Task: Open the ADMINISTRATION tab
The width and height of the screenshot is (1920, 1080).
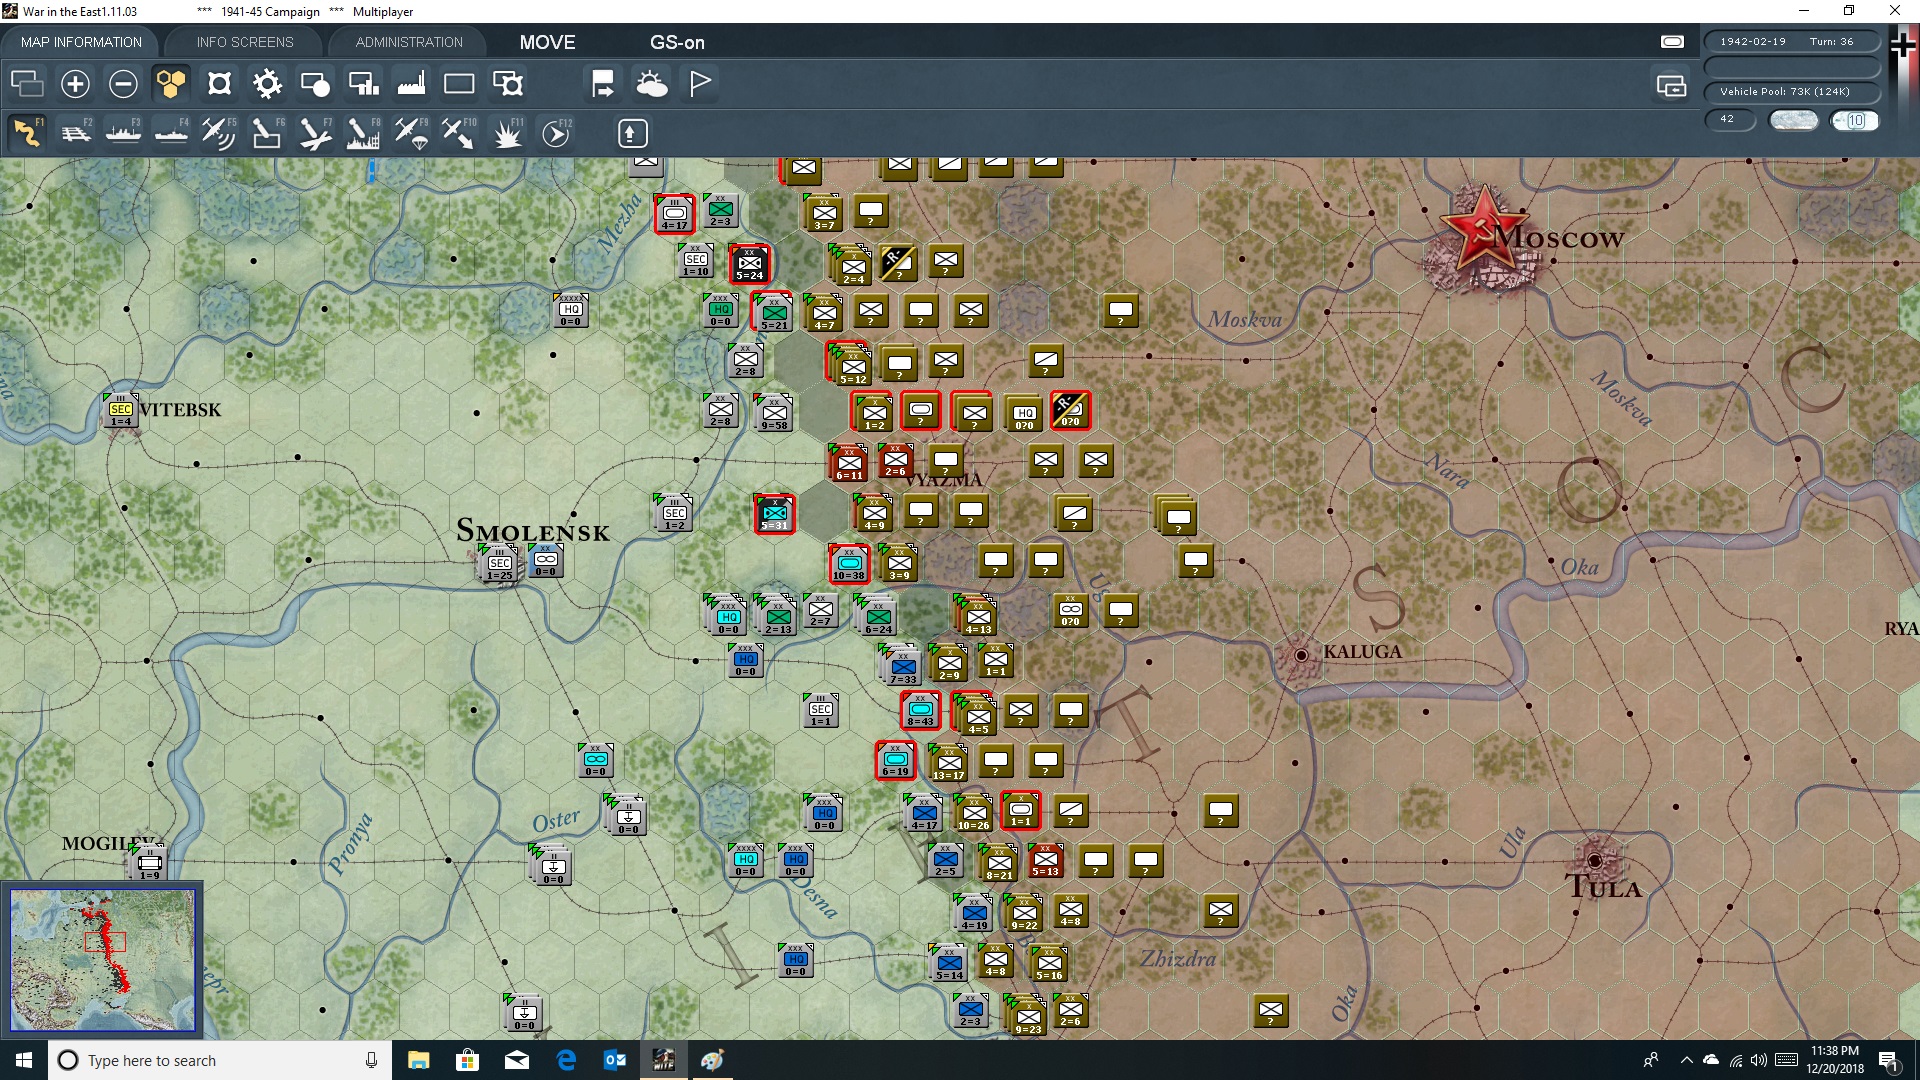Action: 409,42
